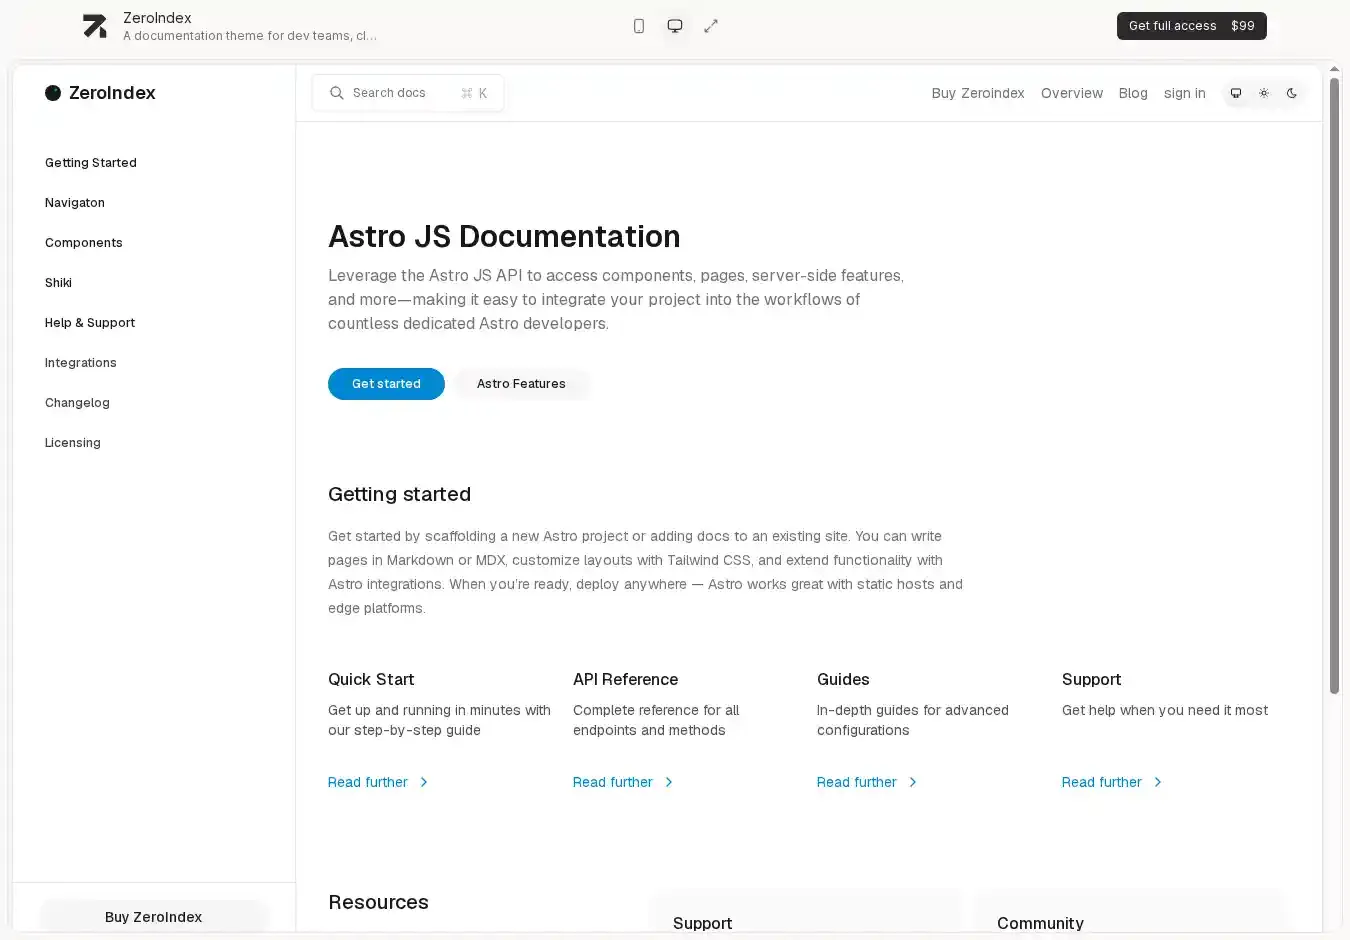1350x940 pixels.
Task: Click the API Reference card title
Action: tap(626, 679)
